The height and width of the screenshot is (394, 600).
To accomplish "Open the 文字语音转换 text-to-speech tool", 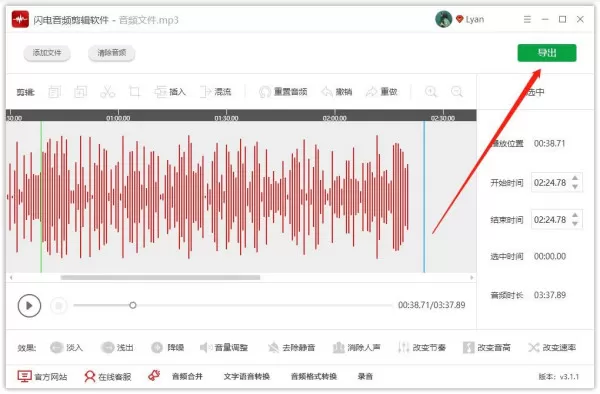I will (247, 376).
